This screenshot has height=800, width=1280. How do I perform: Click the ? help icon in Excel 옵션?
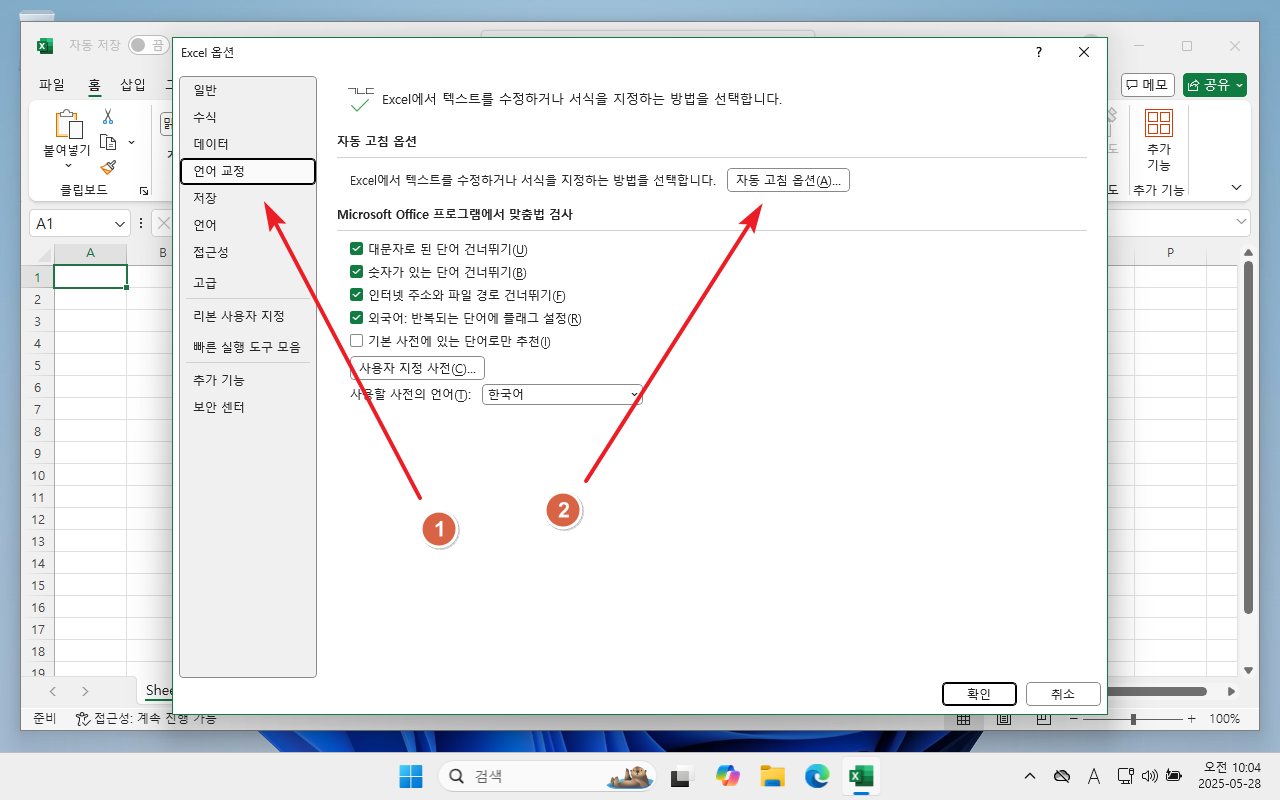point(1039,53)
